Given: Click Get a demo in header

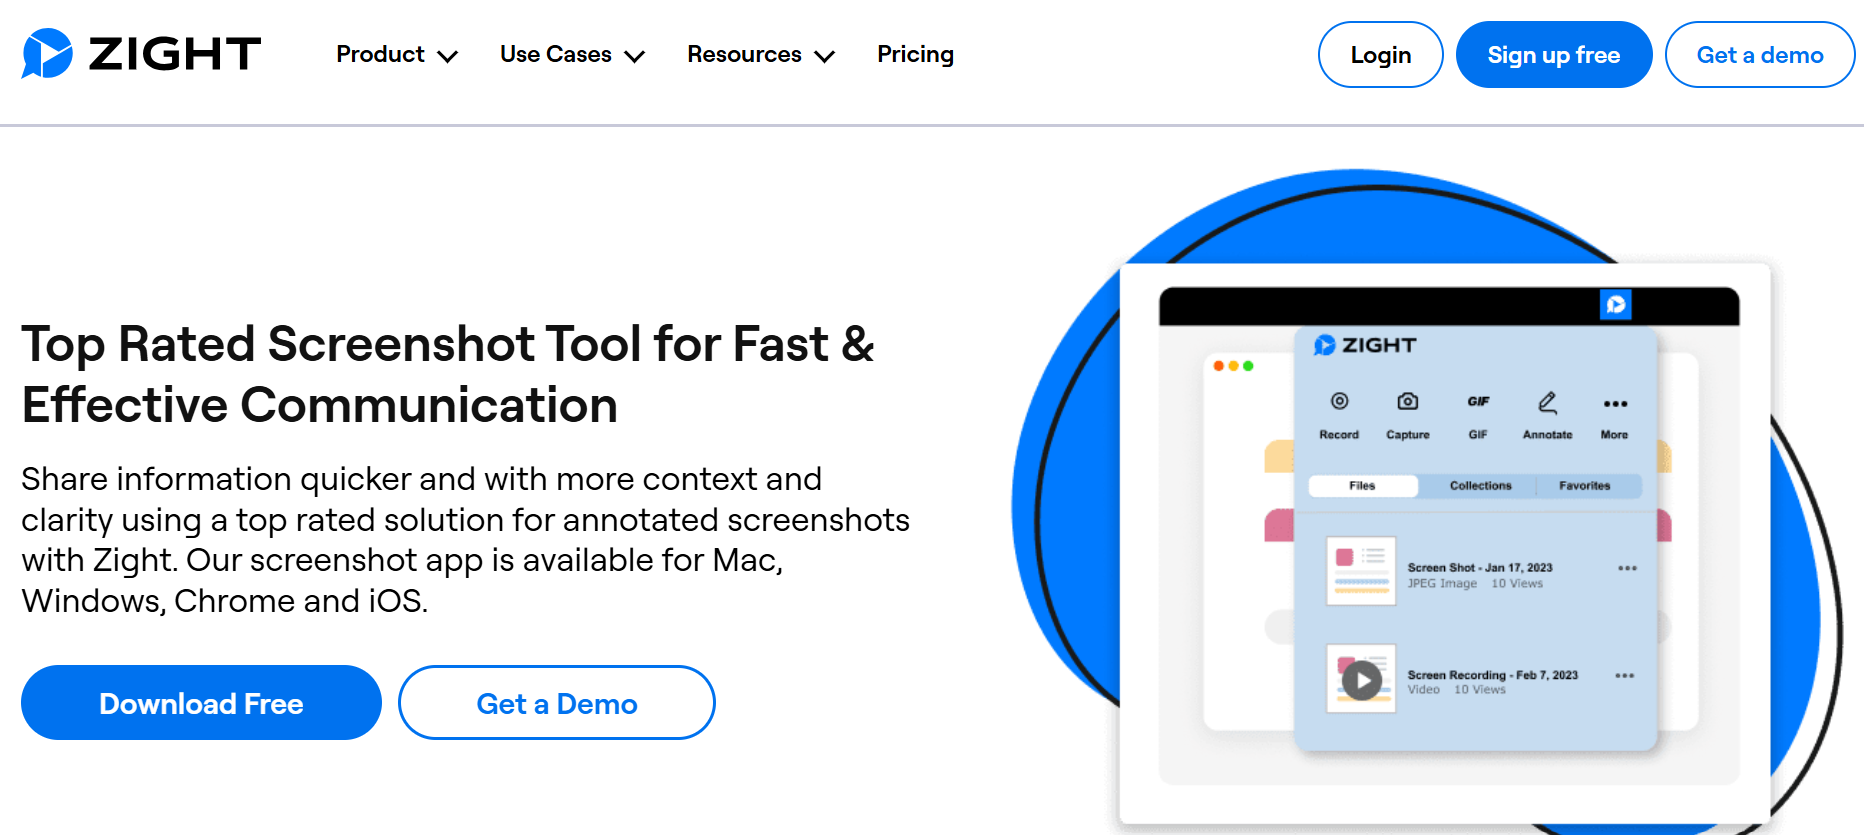Looking at the screenshot, I should pos(1760,54).
